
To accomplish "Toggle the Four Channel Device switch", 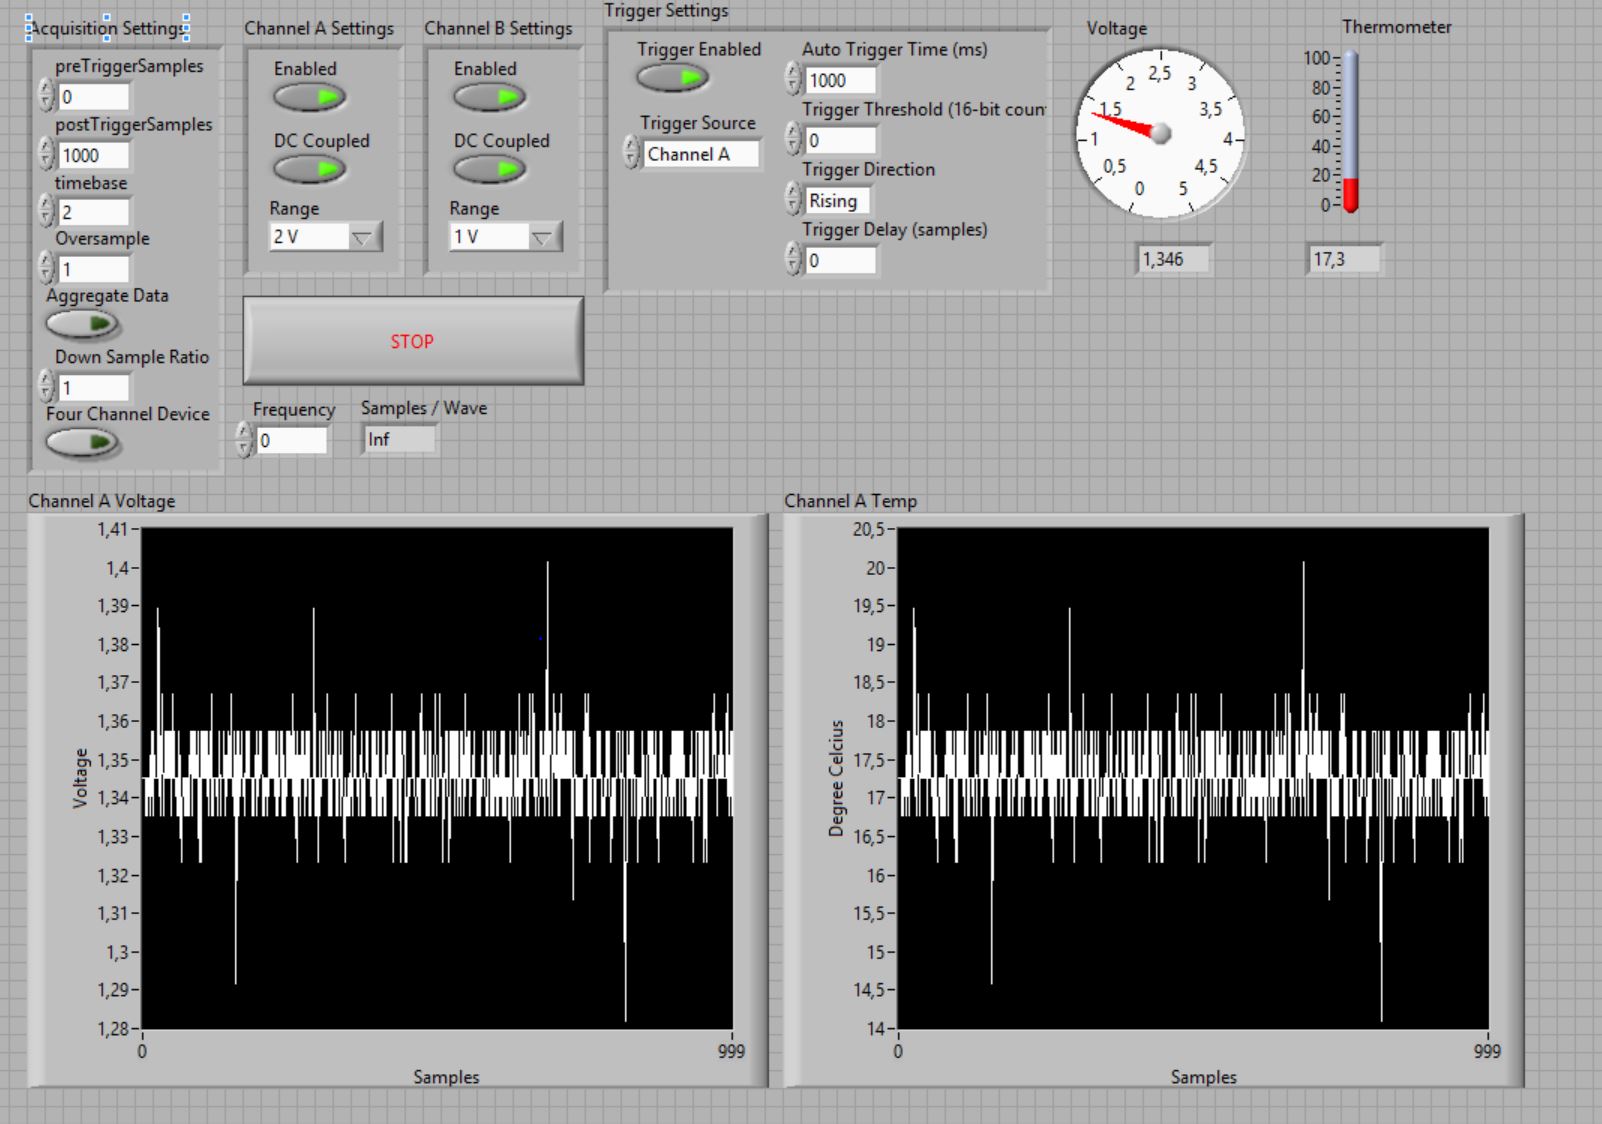I will pyautogui.click(x=82, y=442).
